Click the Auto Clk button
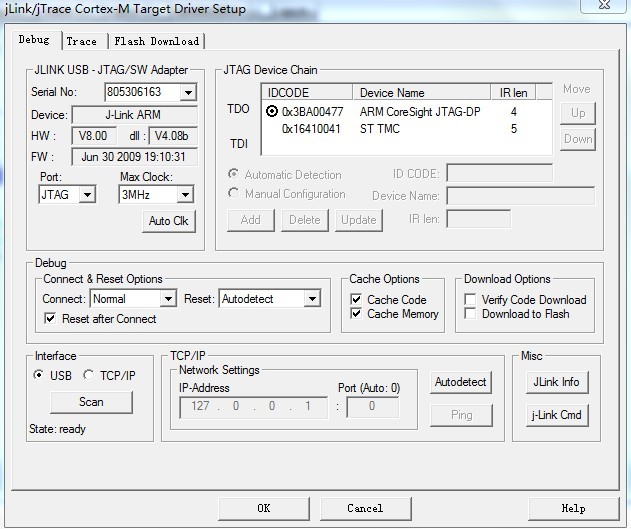Image resolution: width=631 pixels, height=529 pixels. point(169,221)
